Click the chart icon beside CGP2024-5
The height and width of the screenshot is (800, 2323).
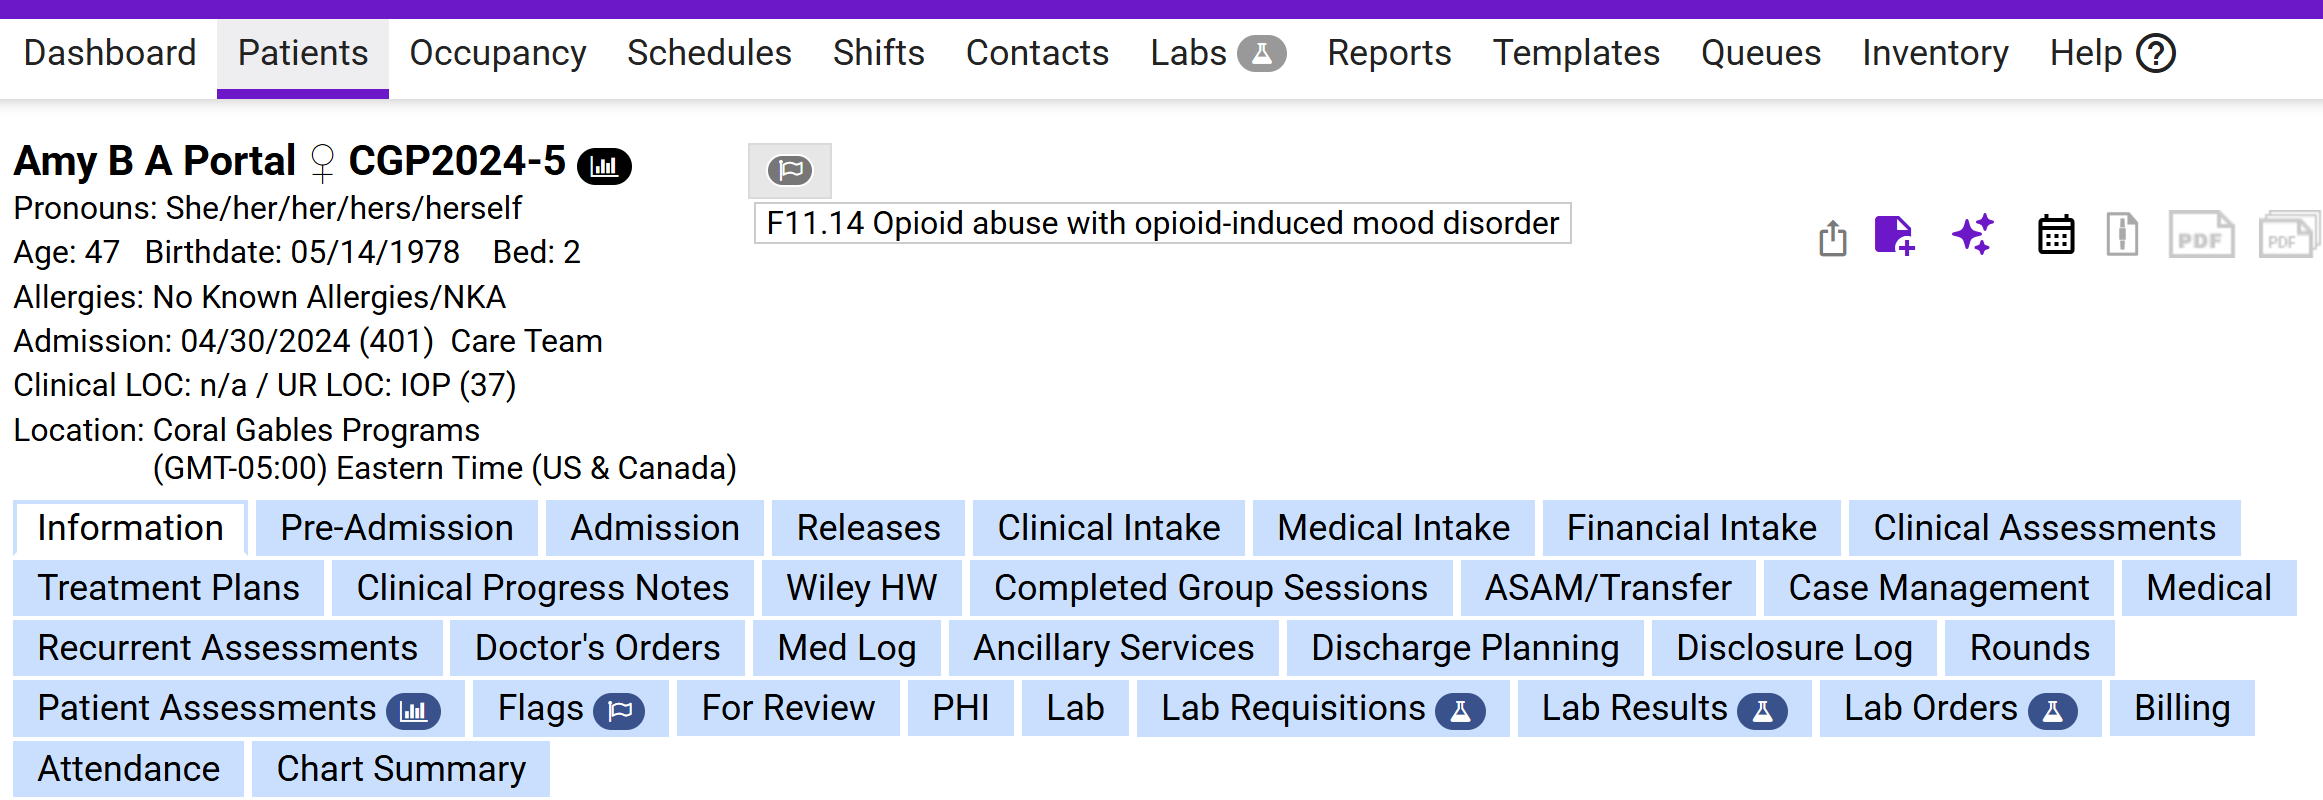[605, 166]
